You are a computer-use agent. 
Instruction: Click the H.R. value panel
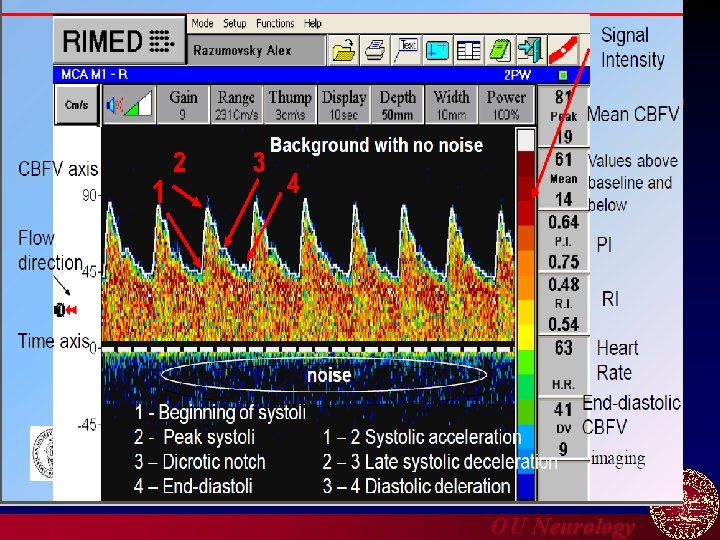tap(563, 366)
